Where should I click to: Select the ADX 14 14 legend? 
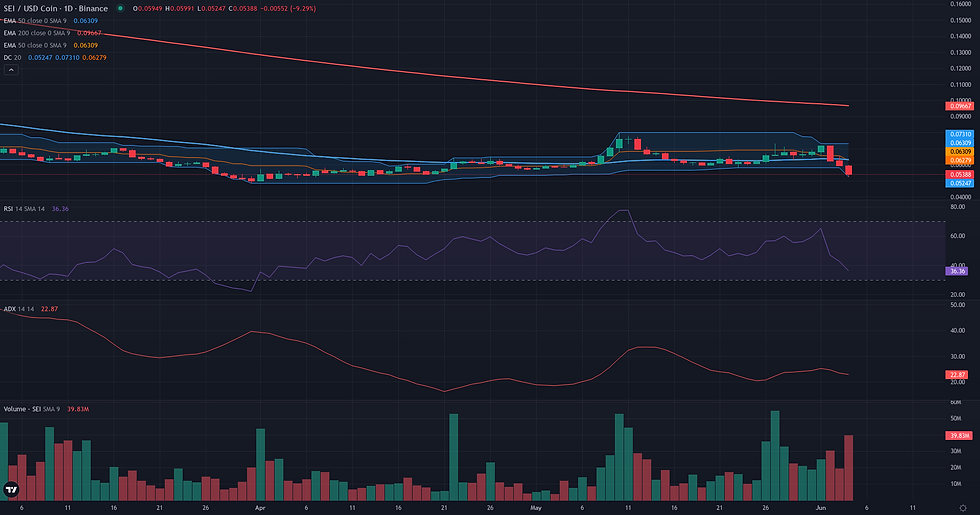(31, 309)
